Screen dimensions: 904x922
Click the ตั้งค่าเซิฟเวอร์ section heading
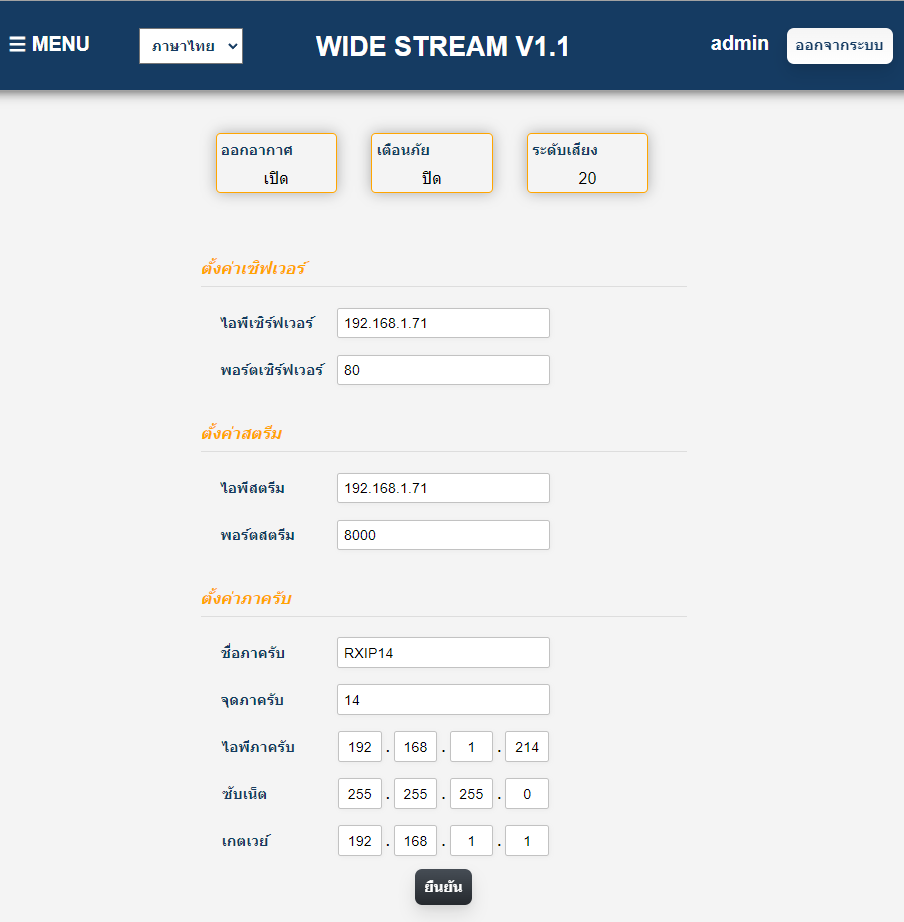point(255,268)
